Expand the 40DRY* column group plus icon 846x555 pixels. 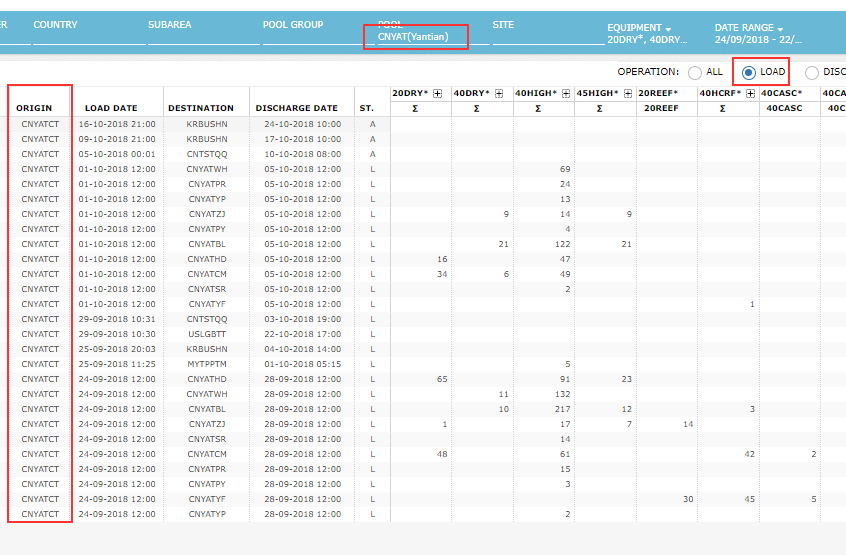tap(499, 93)
